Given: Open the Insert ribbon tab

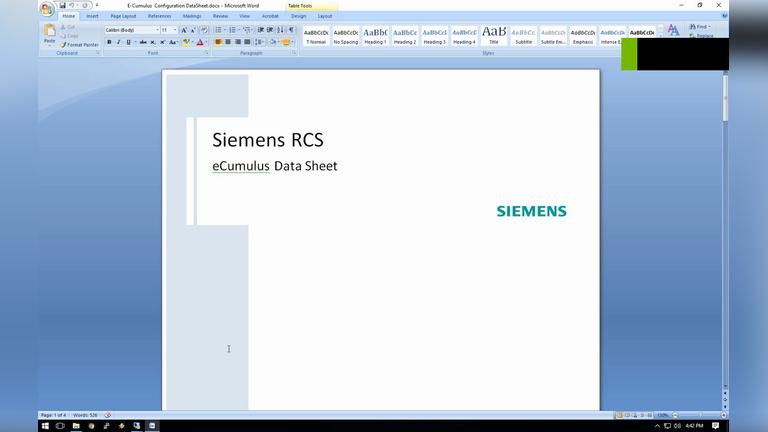Looking at the screenshot, I should (x=92, y=16).
